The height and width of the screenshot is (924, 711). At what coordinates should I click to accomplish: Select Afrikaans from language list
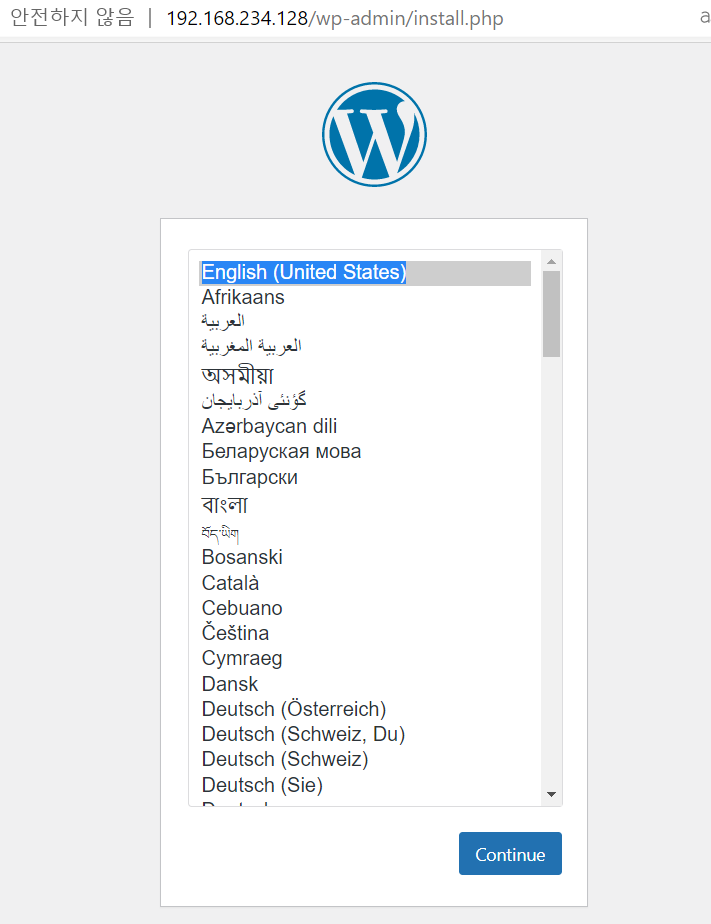pos(365,298)
